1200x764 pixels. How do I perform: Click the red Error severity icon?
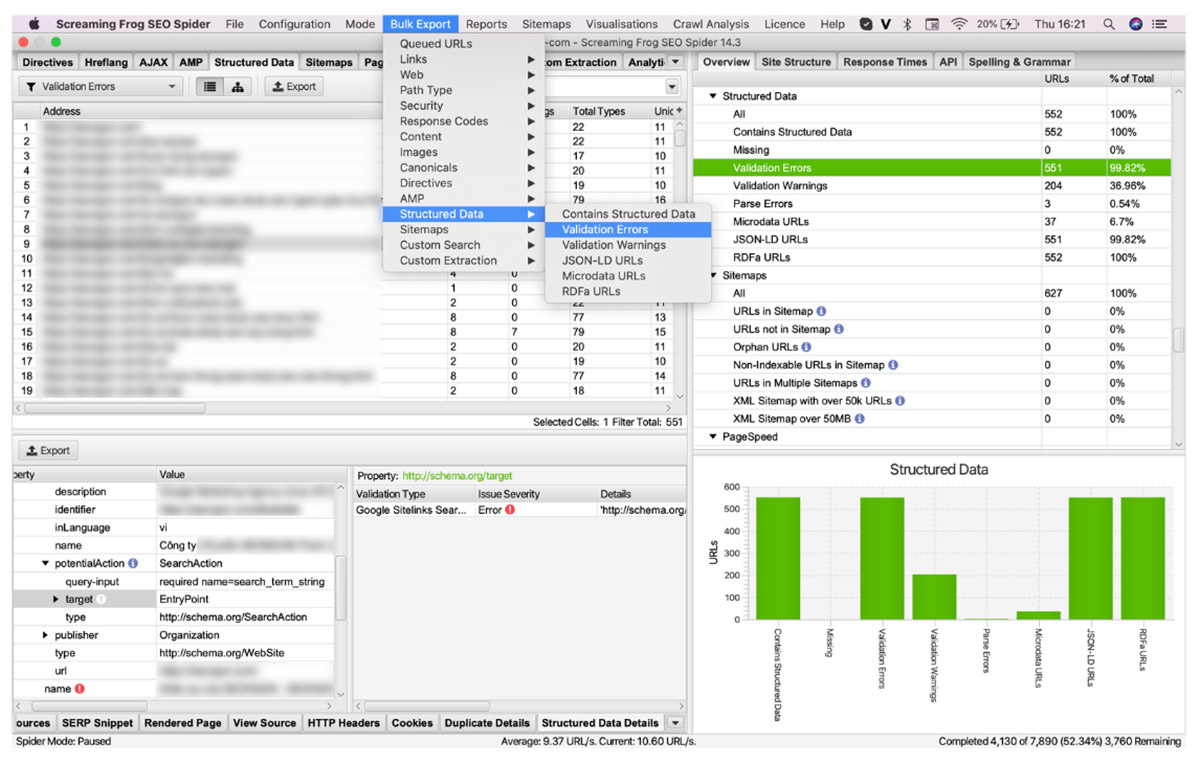(510, 510)
